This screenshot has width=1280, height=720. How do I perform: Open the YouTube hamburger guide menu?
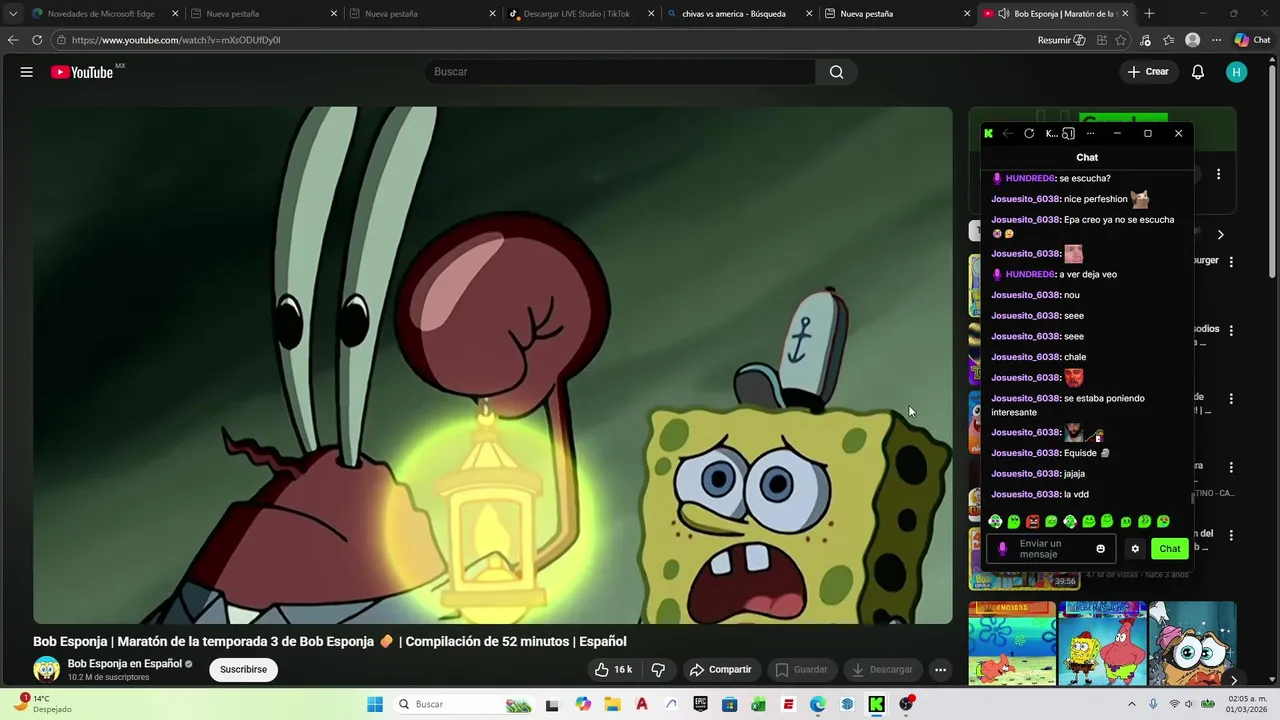27,72
